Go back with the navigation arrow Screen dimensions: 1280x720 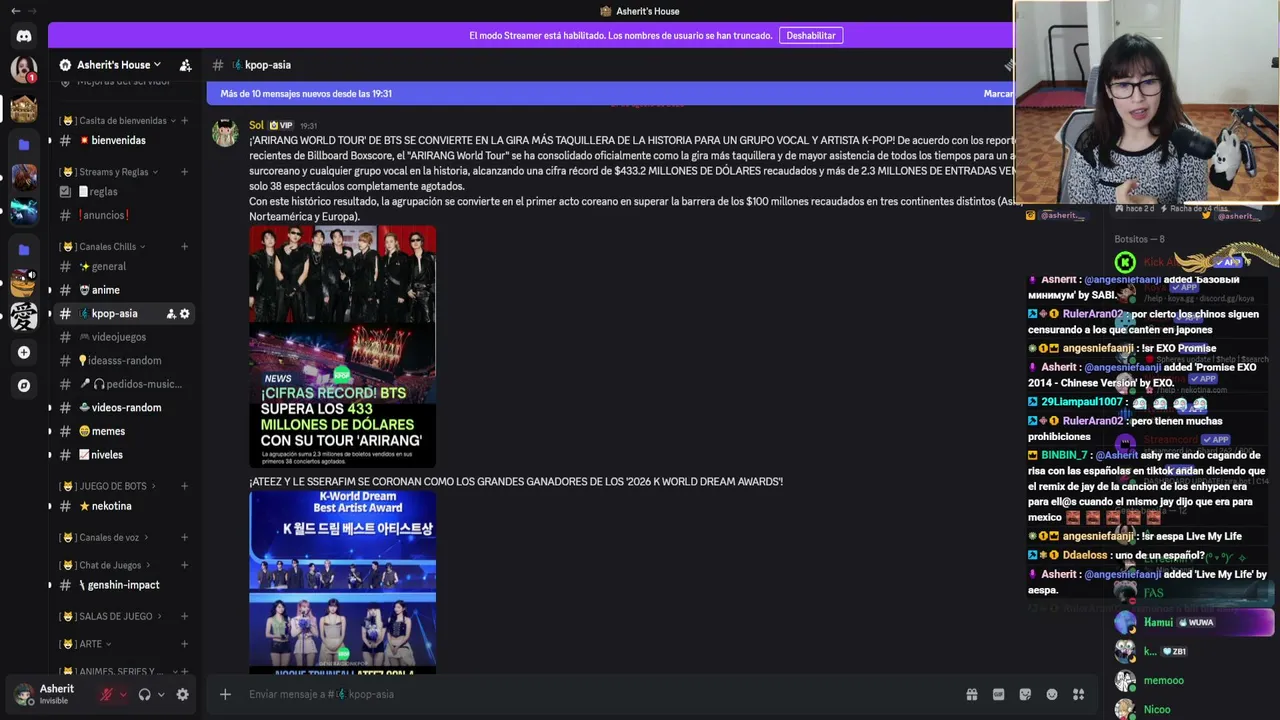coord(15,11)
